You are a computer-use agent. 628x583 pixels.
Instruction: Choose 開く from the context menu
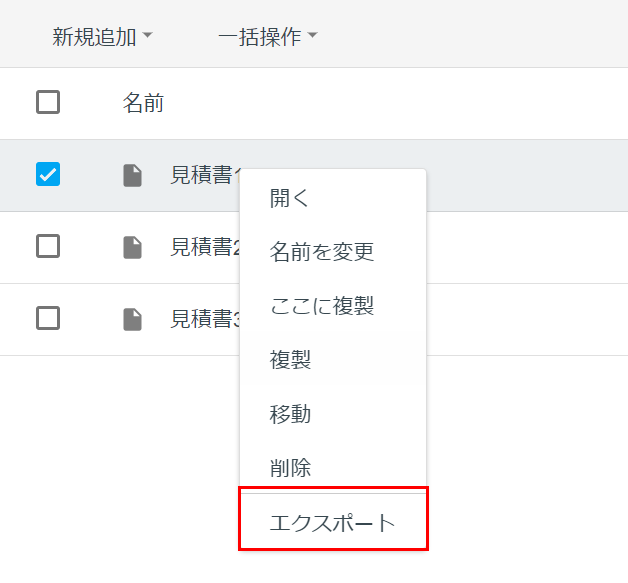pyautogui.click(x=290, y=198)
